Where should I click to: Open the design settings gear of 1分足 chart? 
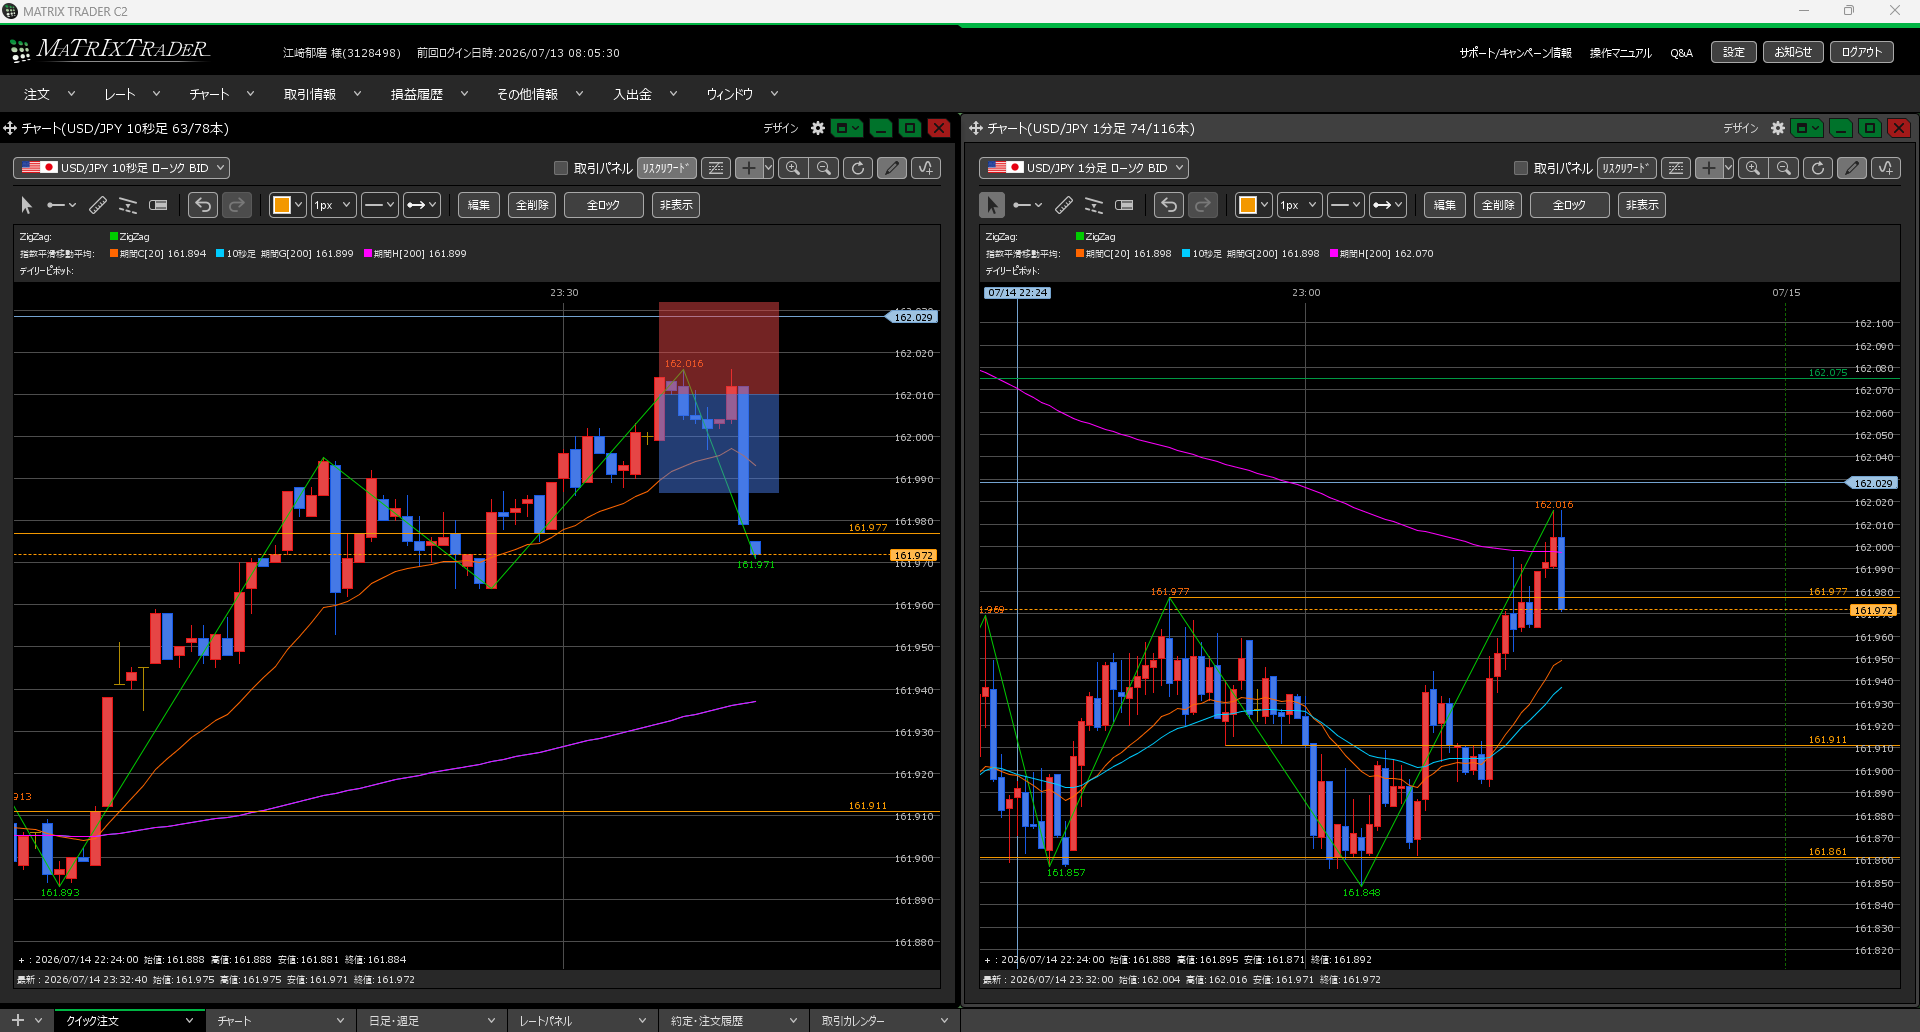1778,128
